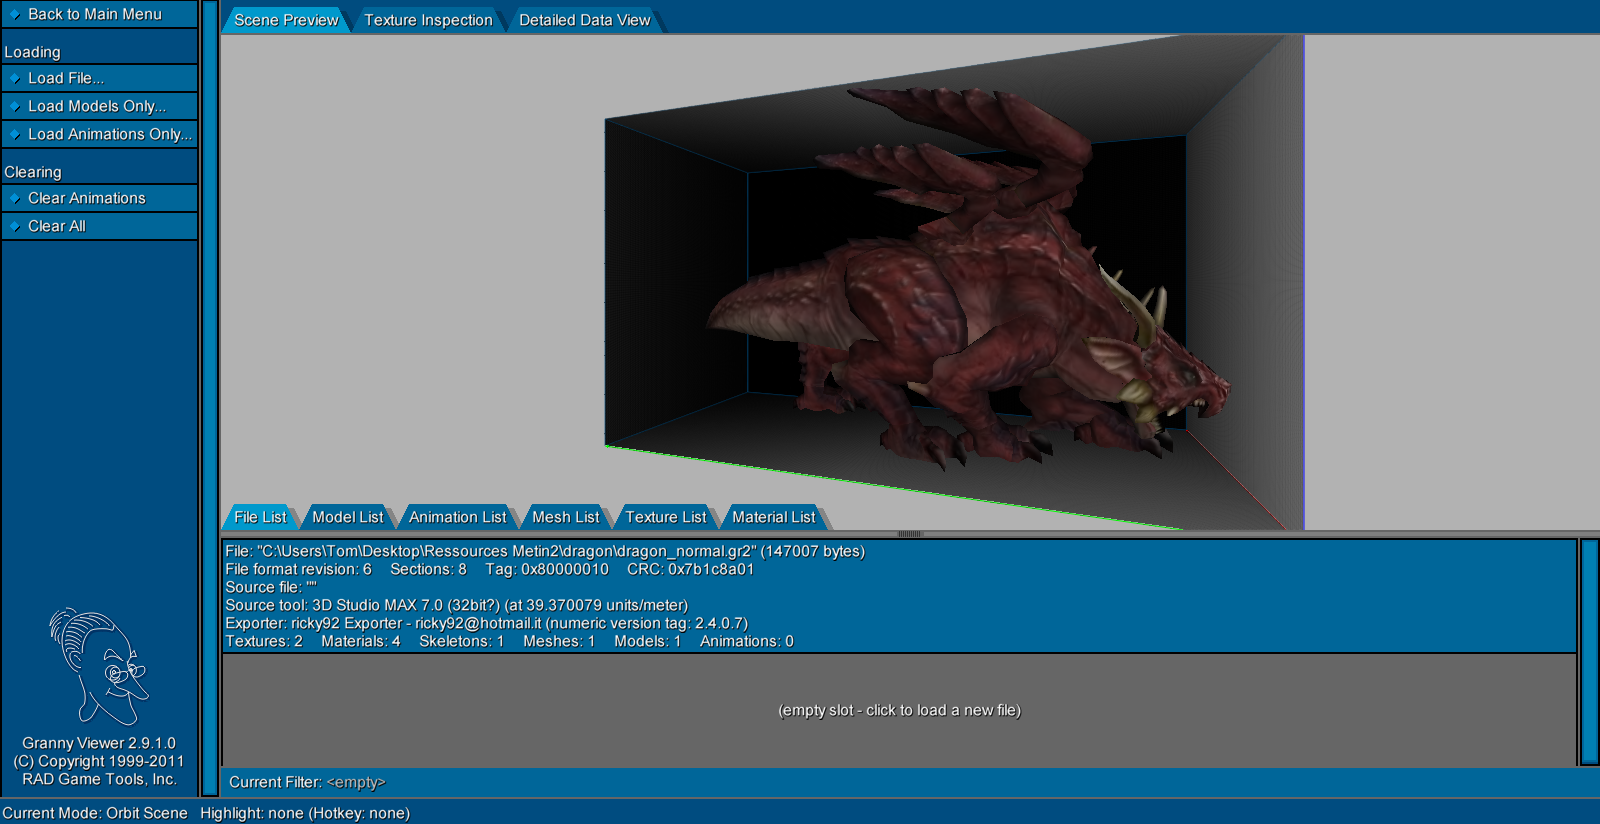
Task: Click the Highlight none hotkey status
Action: point(305,813)
